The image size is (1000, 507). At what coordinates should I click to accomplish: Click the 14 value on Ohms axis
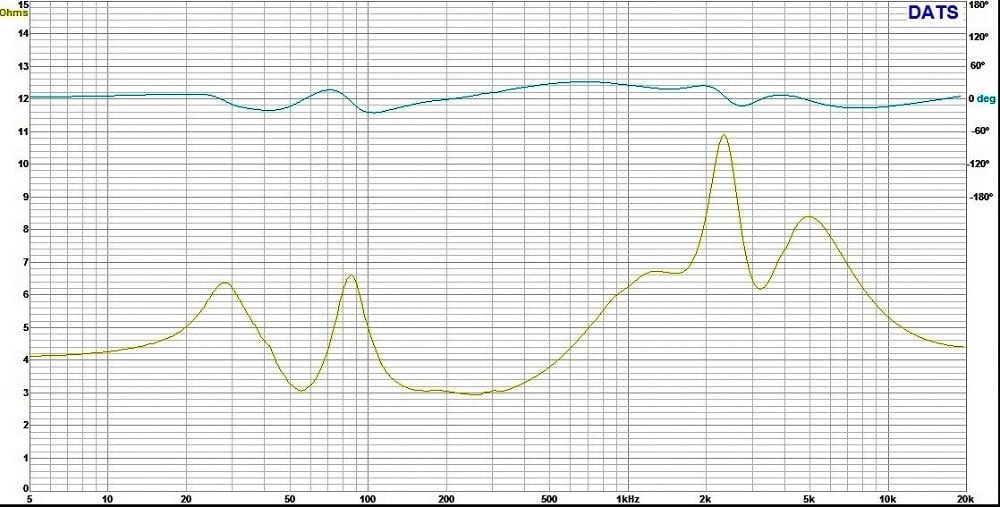(22, 34)
